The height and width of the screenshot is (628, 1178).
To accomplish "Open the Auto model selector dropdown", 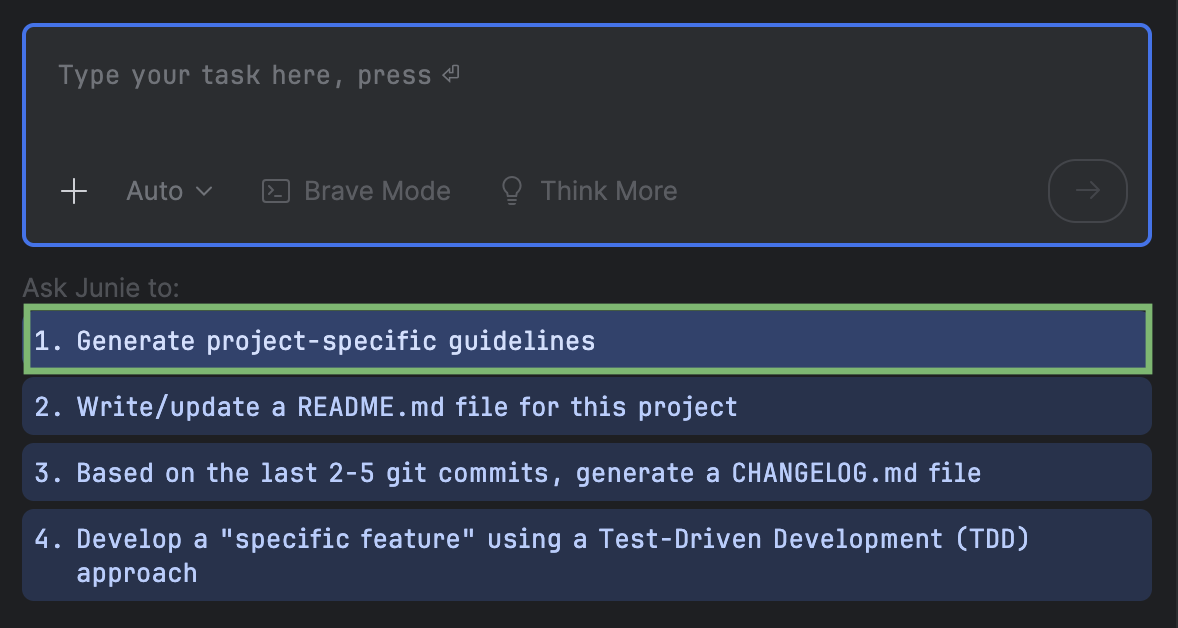I will (x=170, y=191).
